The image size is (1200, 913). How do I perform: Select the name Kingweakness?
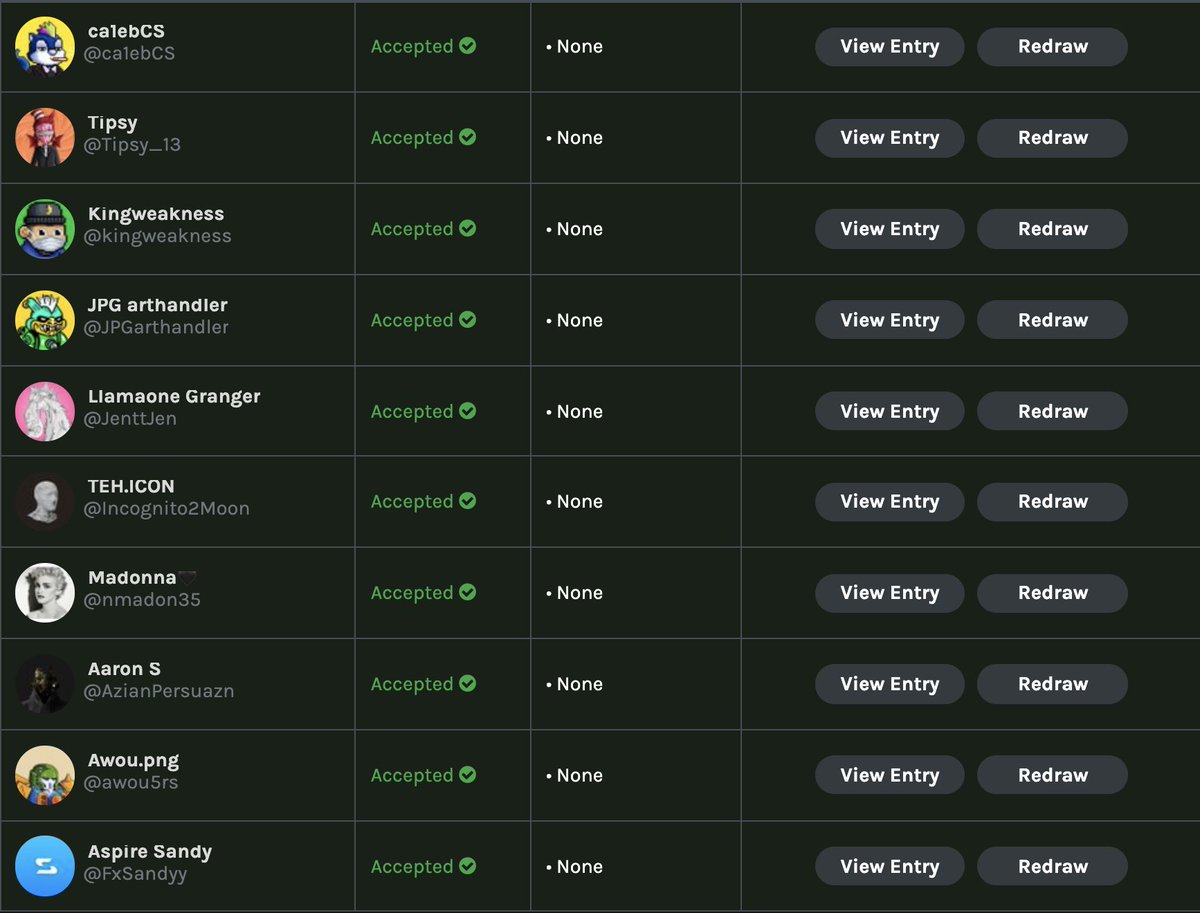156,214
